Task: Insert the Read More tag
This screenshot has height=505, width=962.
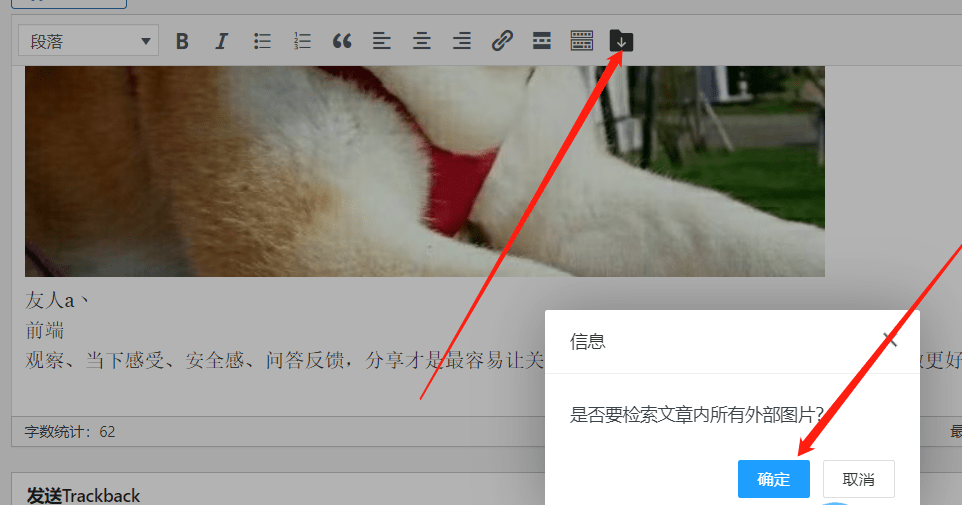Action: click(542, 41)
